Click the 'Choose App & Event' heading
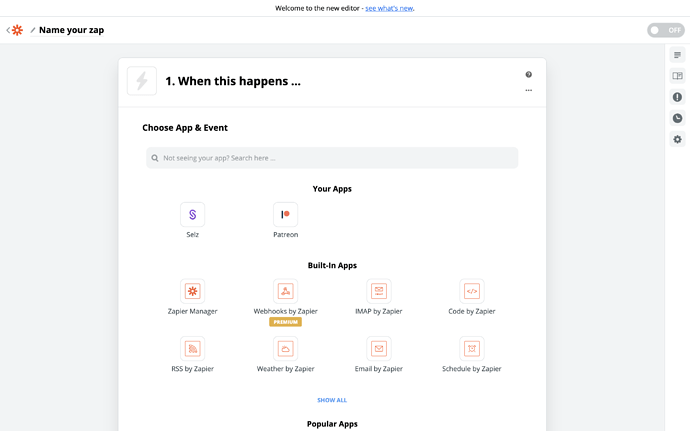 tap(185, 128)
